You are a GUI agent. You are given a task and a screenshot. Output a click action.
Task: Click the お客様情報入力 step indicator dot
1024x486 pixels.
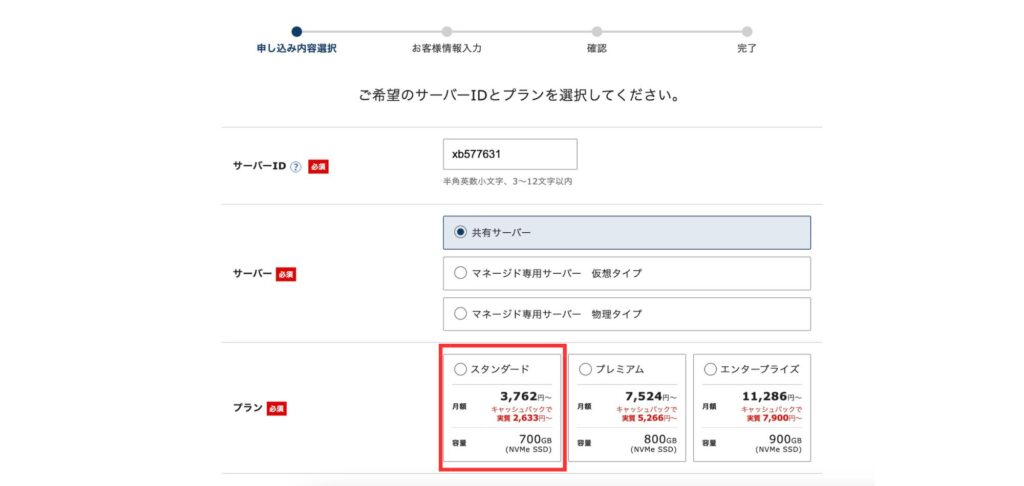point(447,31)
